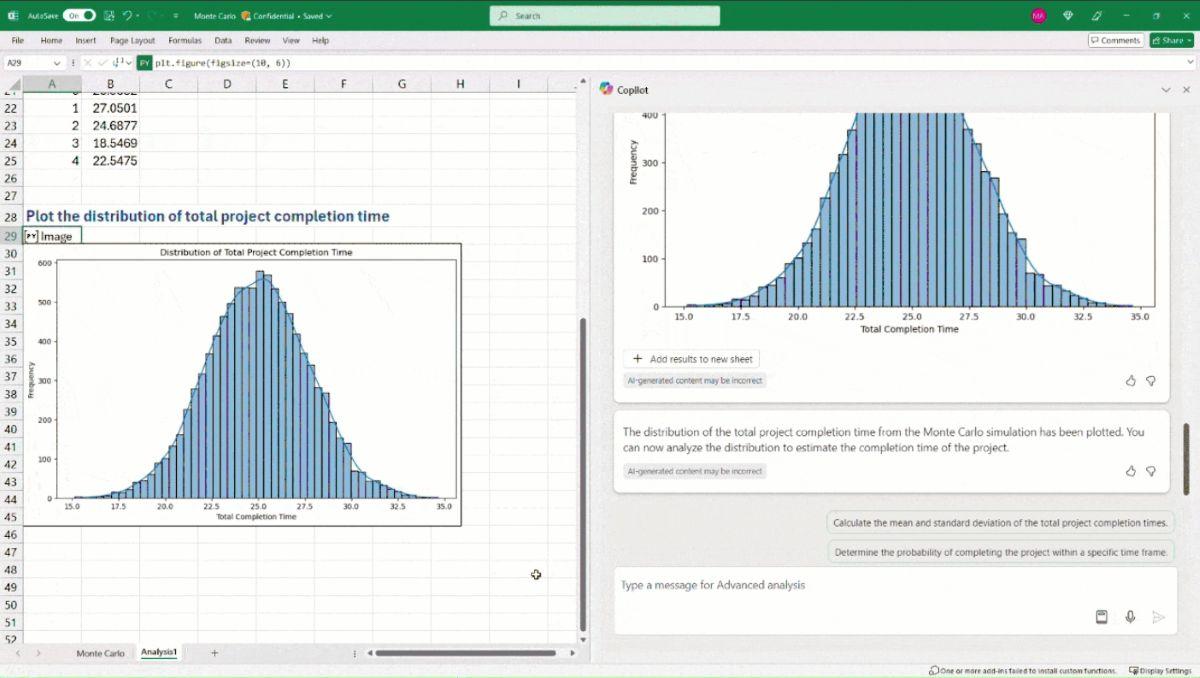Open the Page Layout ribbon tab
The width and height of the screenshot is (1200, 678).
click(132, 41)
